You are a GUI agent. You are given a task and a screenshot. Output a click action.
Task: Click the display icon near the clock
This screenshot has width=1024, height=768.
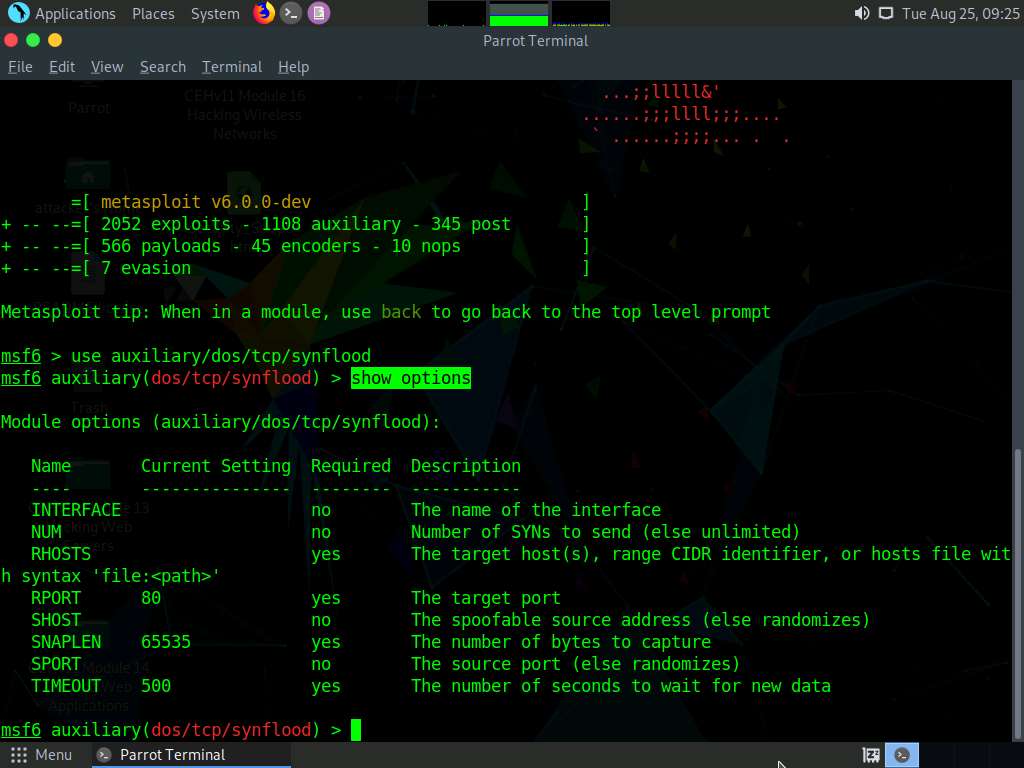click(x=886, y=13)
